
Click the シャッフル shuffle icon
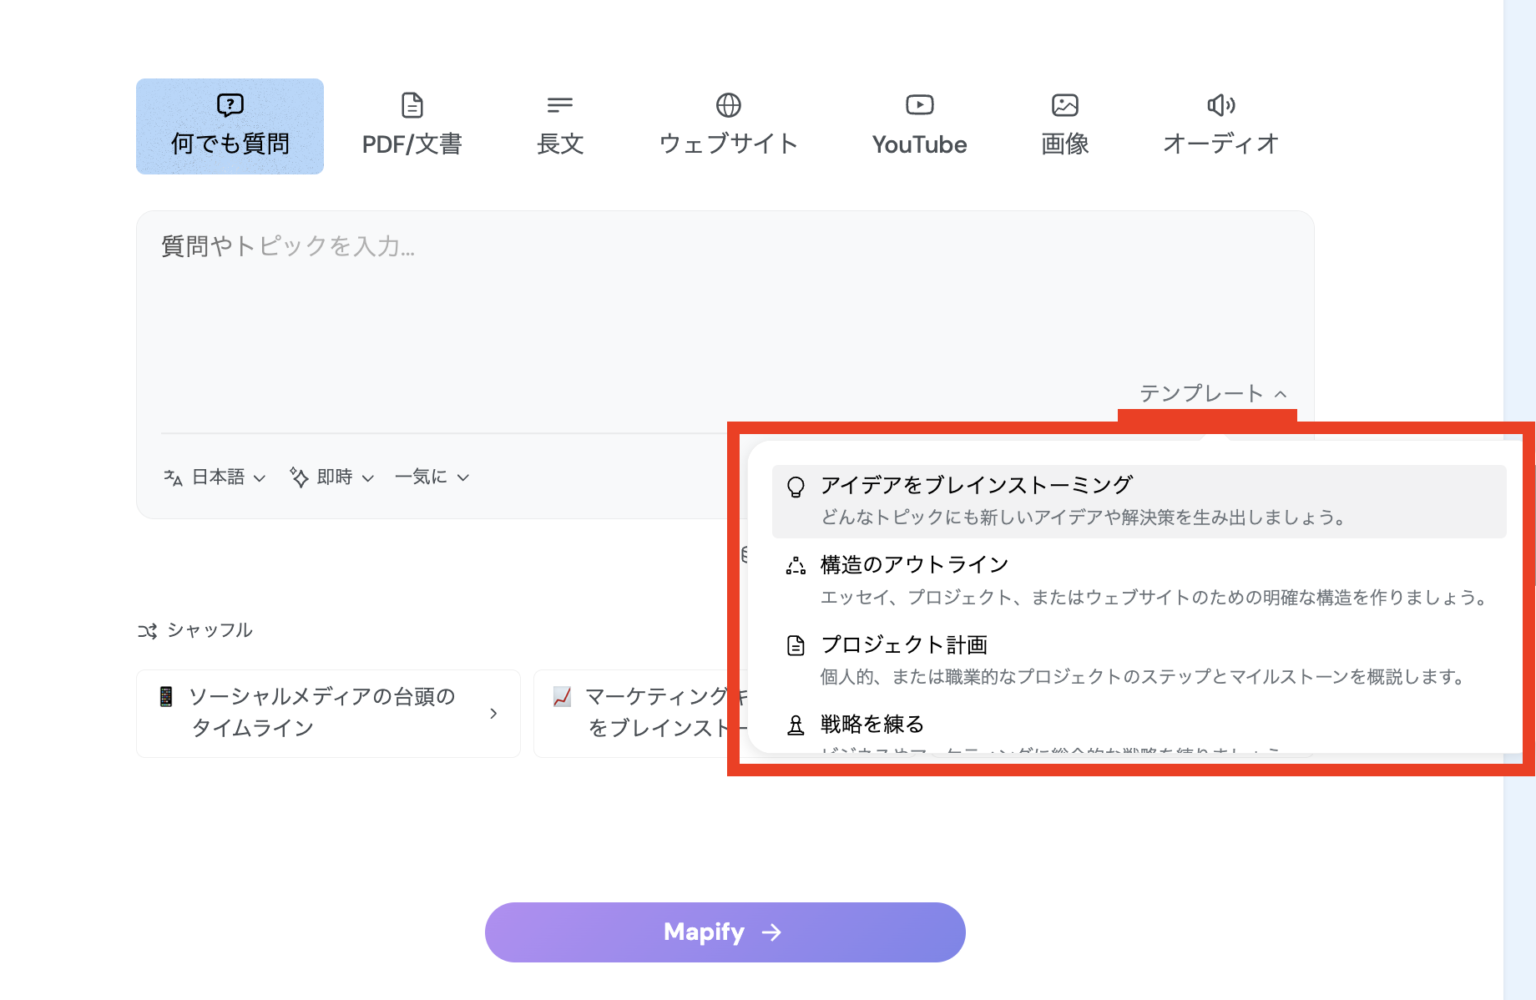tap(147, 630)
